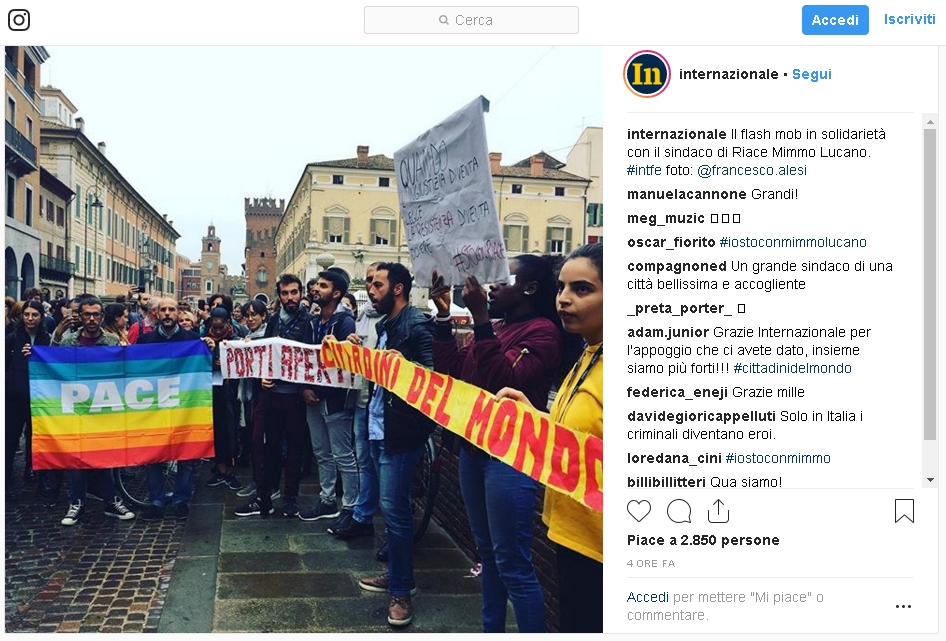Open @francesco.alesi photo credit link
This screenshot has width=946, height=641.
752,170
